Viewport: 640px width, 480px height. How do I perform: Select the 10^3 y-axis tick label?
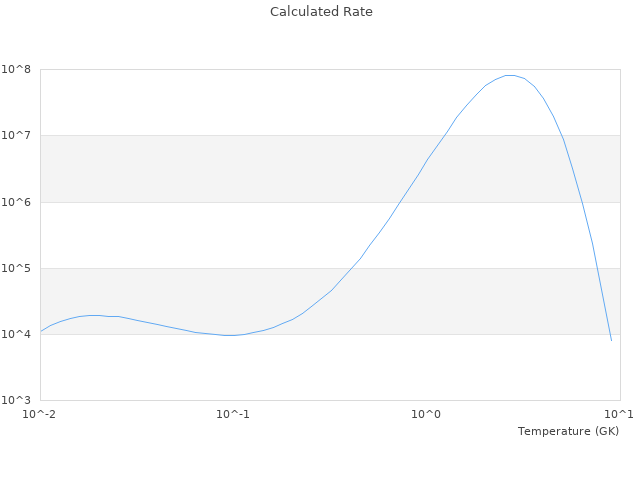[16, 400]
